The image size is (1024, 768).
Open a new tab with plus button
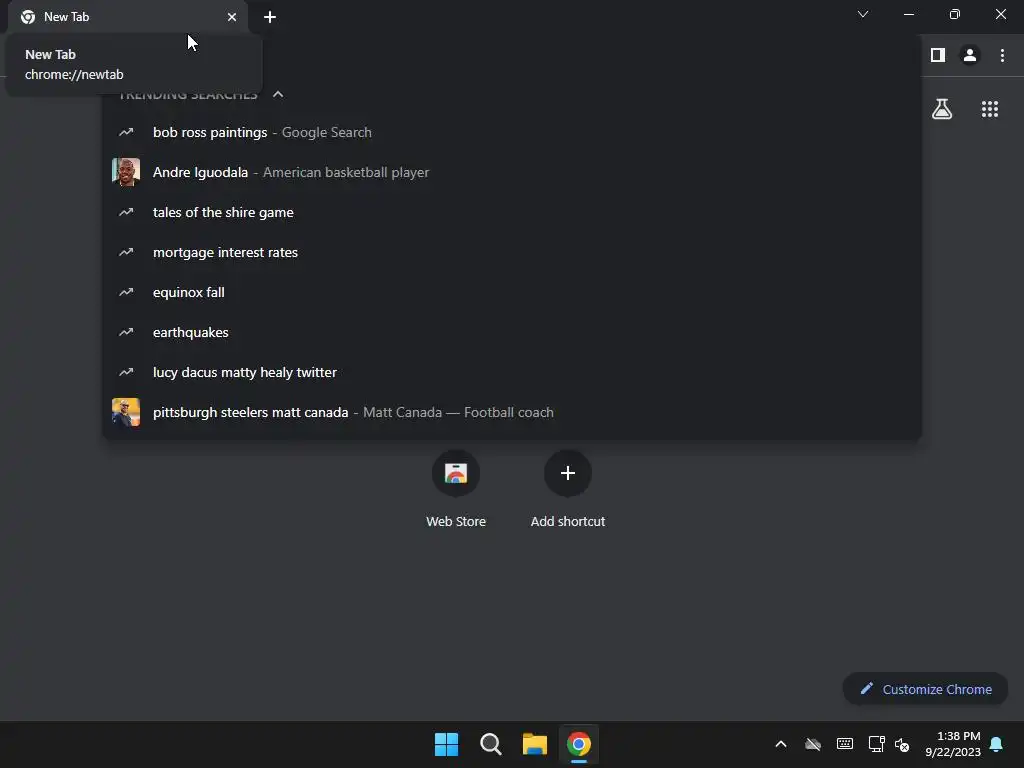click(270, 17)
